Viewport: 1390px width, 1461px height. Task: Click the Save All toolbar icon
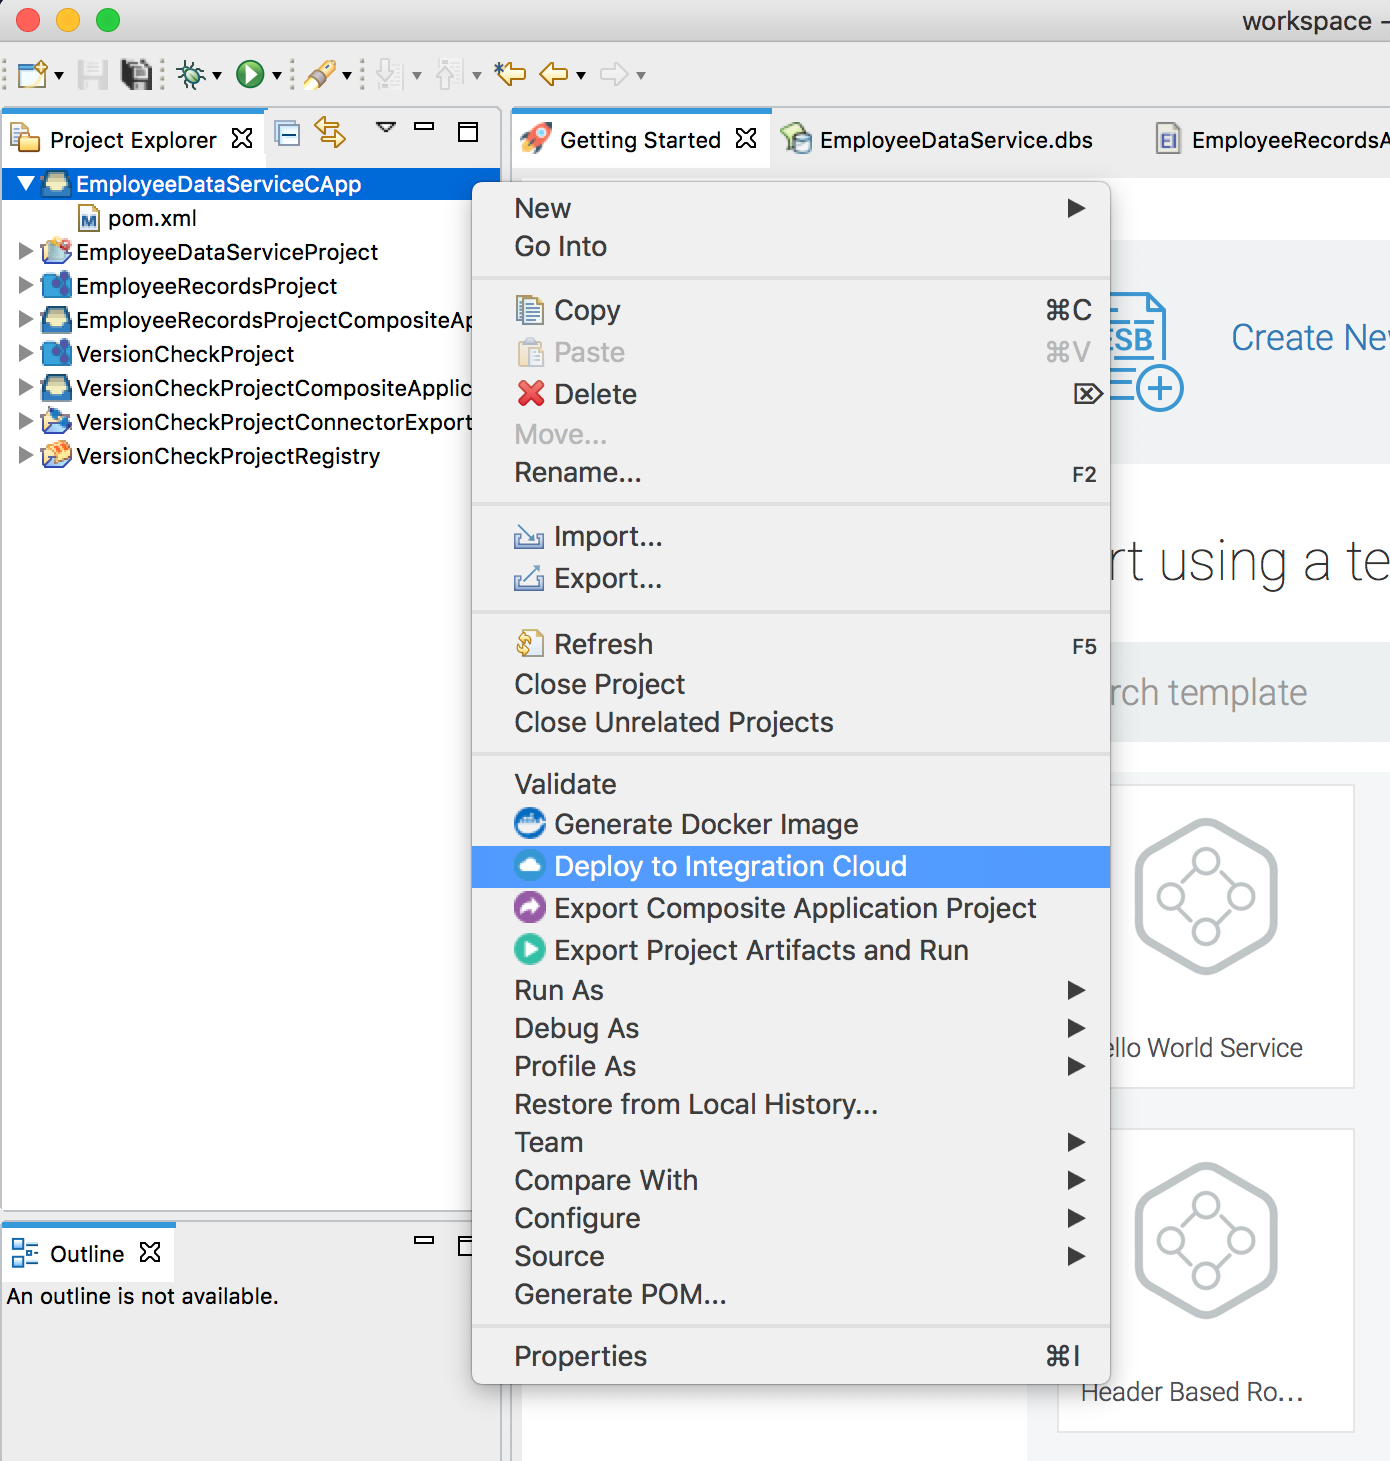[135, 74]
